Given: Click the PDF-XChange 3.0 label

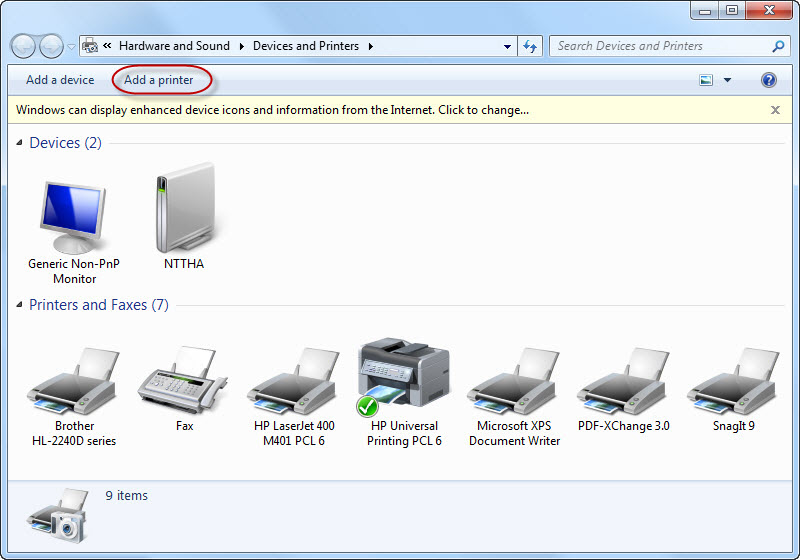Looking at the screenshot, I should point(623,426).
